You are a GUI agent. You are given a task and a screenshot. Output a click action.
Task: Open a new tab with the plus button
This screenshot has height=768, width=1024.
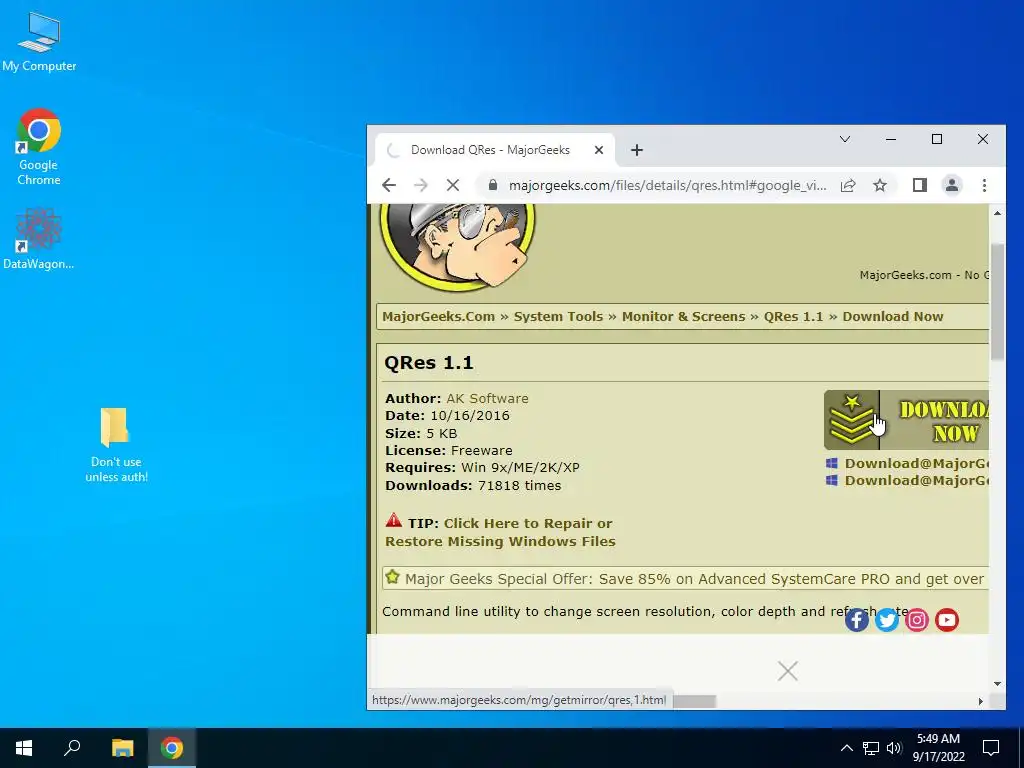pyautogui.click(x=637, y=150)
